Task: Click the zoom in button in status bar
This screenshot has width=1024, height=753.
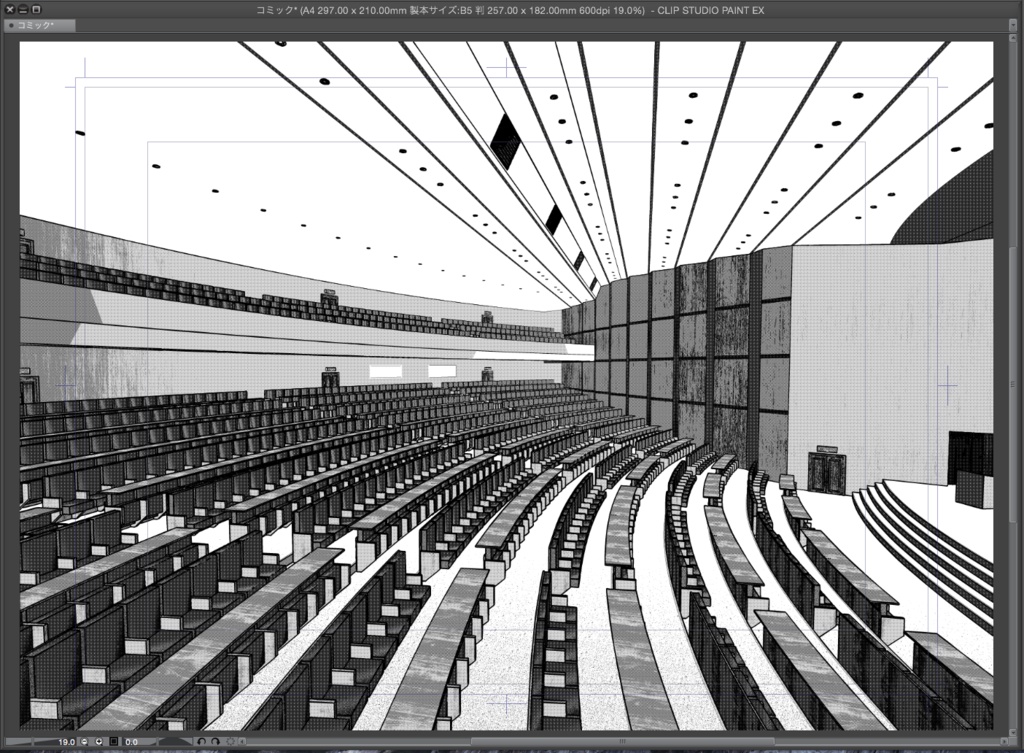Action: 99,741
